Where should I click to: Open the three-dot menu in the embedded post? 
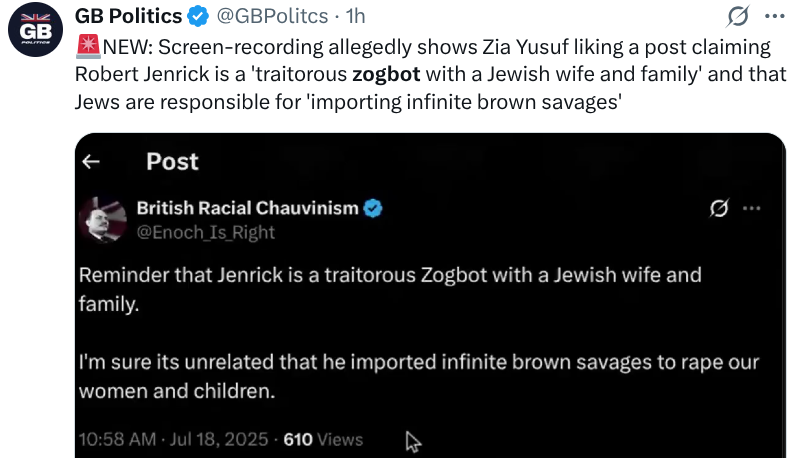(751, 208)
